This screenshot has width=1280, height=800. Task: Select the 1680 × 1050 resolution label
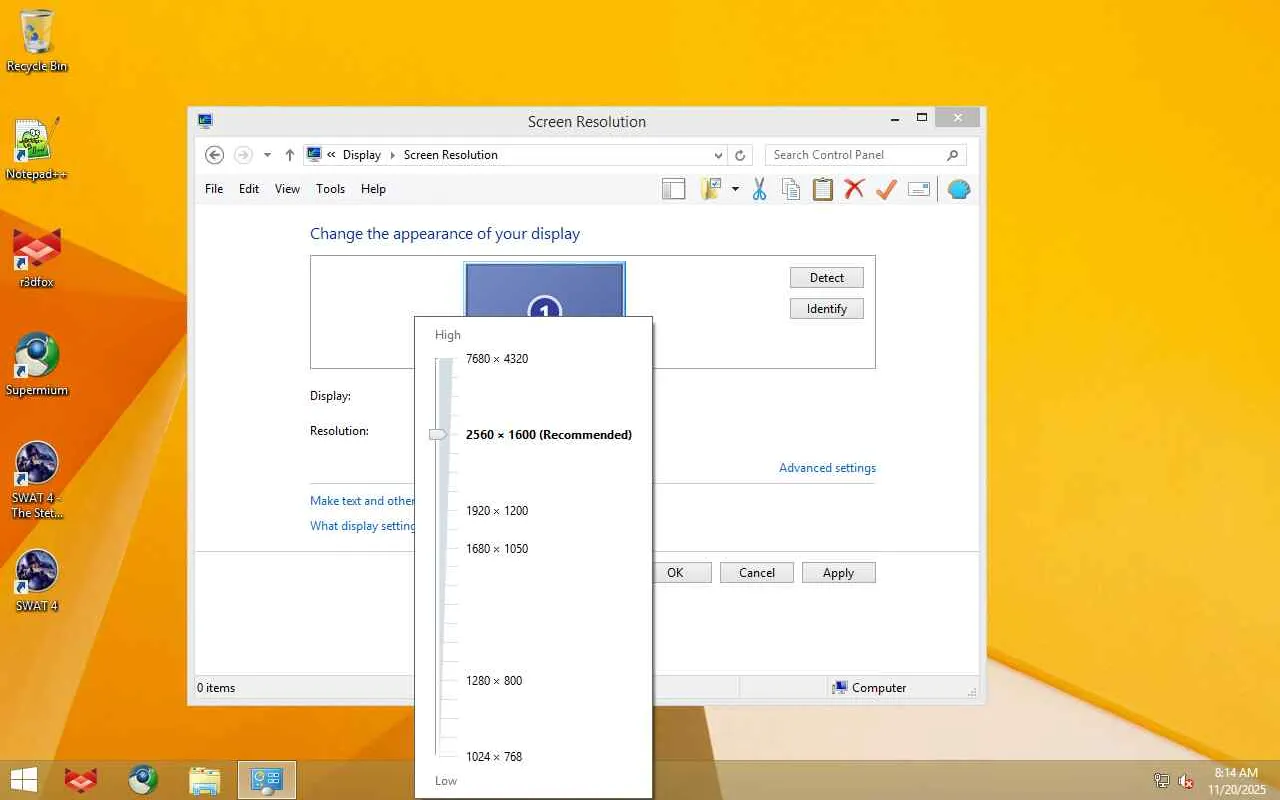point(497,549)
